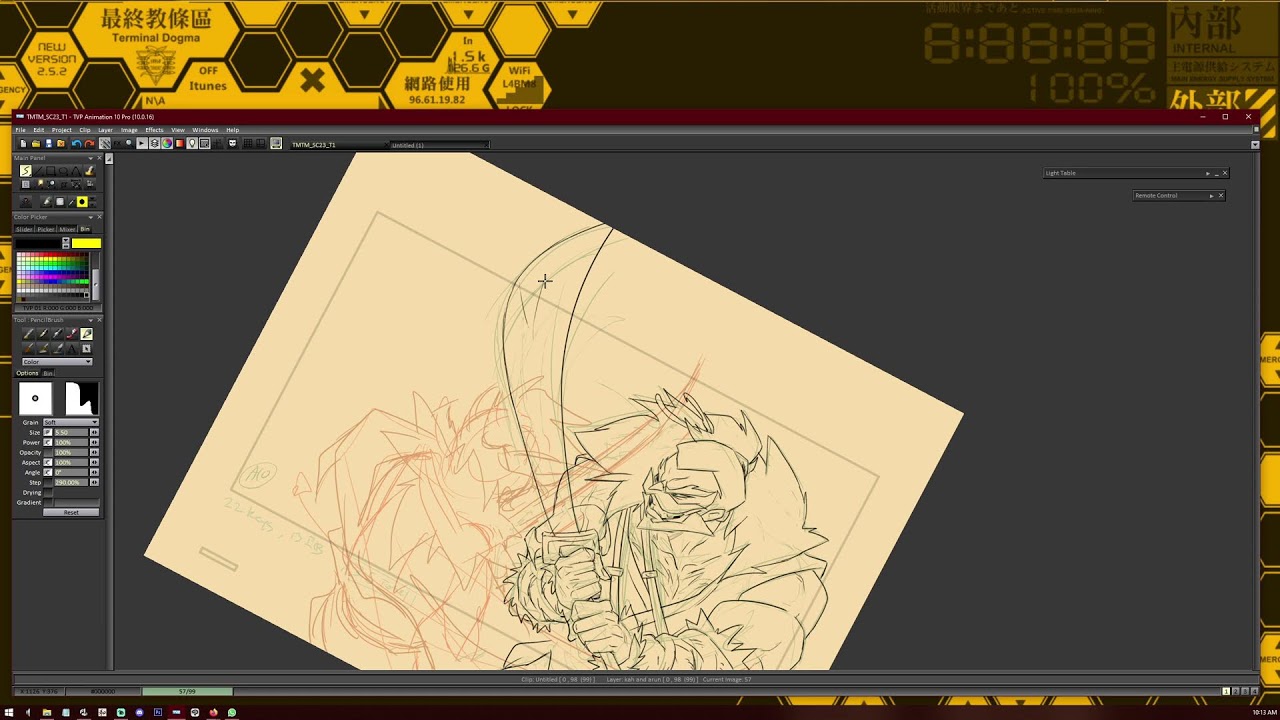Screen dimensions: 1280x720
Task: Open the Color mode dropdown in Tool panel
Action: point(57,362)
